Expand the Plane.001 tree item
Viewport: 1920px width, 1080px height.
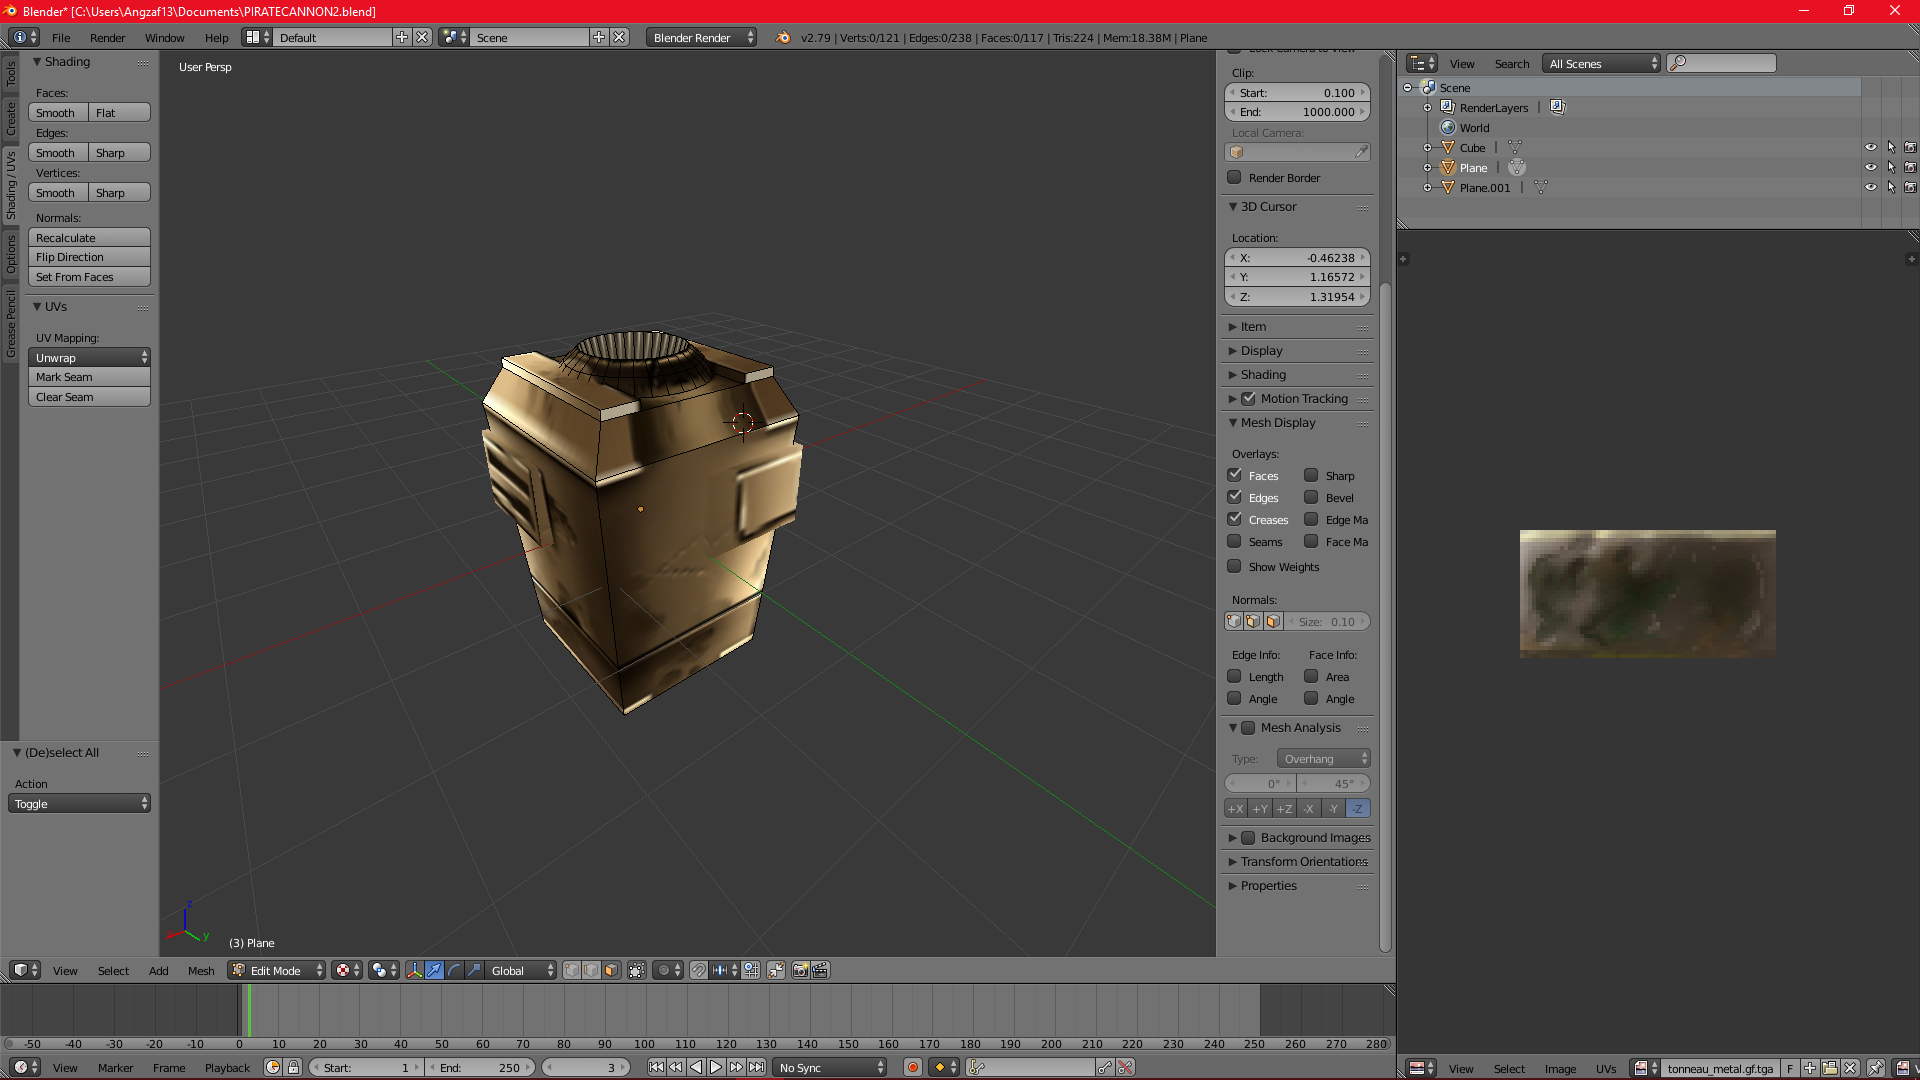(1427, 187)
